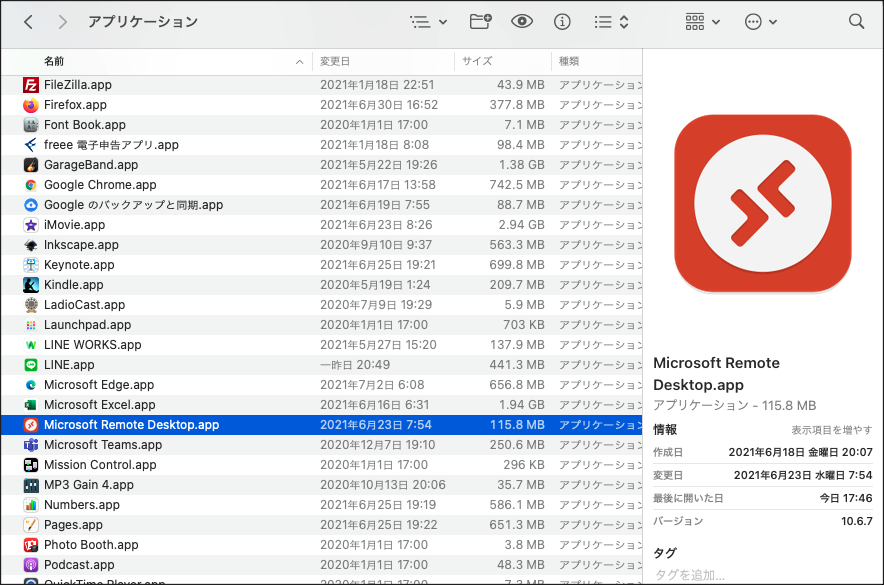The height and width of the screenshot is (585, 884).
Task: Sort by the 種類 column header
Action: coord(569,61)
